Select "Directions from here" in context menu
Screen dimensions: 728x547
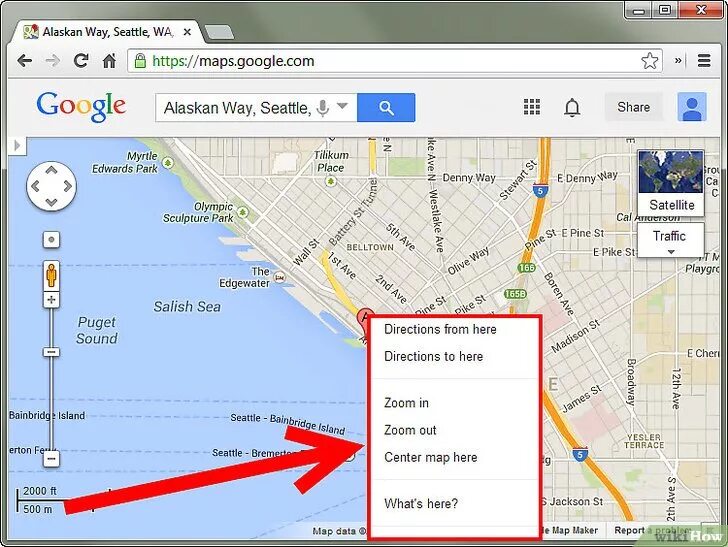click(440, 329)
